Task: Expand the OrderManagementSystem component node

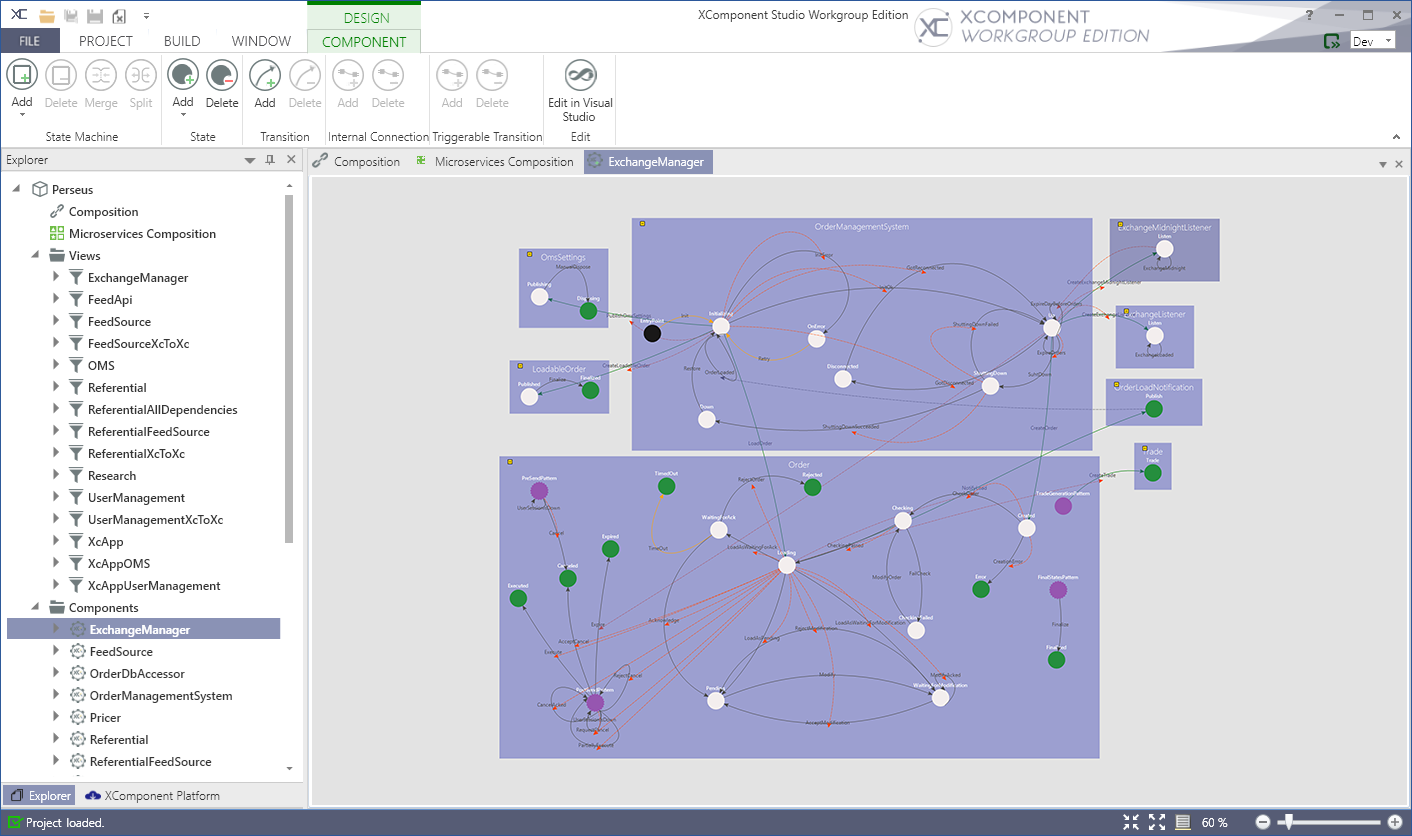Action: tap(56, 696)
